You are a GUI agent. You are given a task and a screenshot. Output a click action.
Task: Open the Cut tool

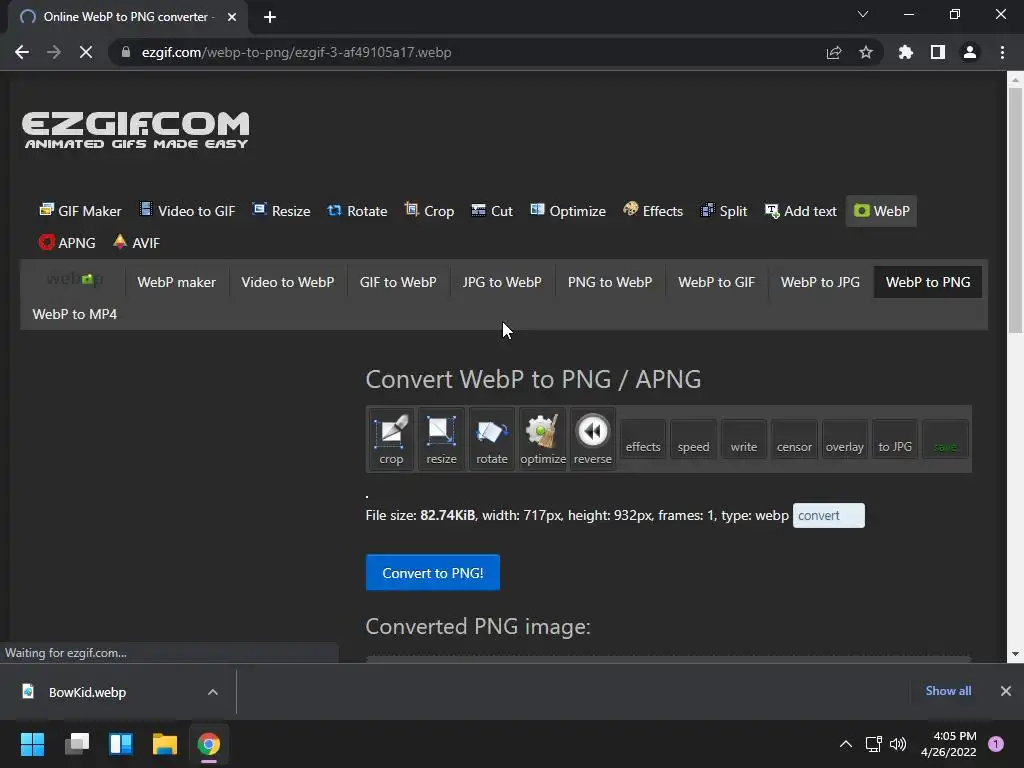[492, 211]
